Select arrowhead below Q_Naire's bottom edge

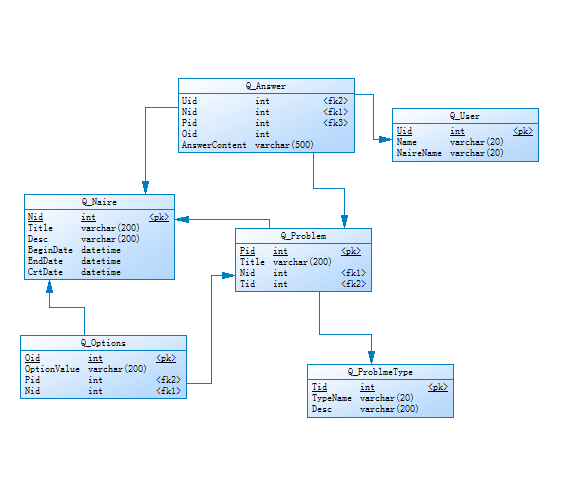coord(49,287)
